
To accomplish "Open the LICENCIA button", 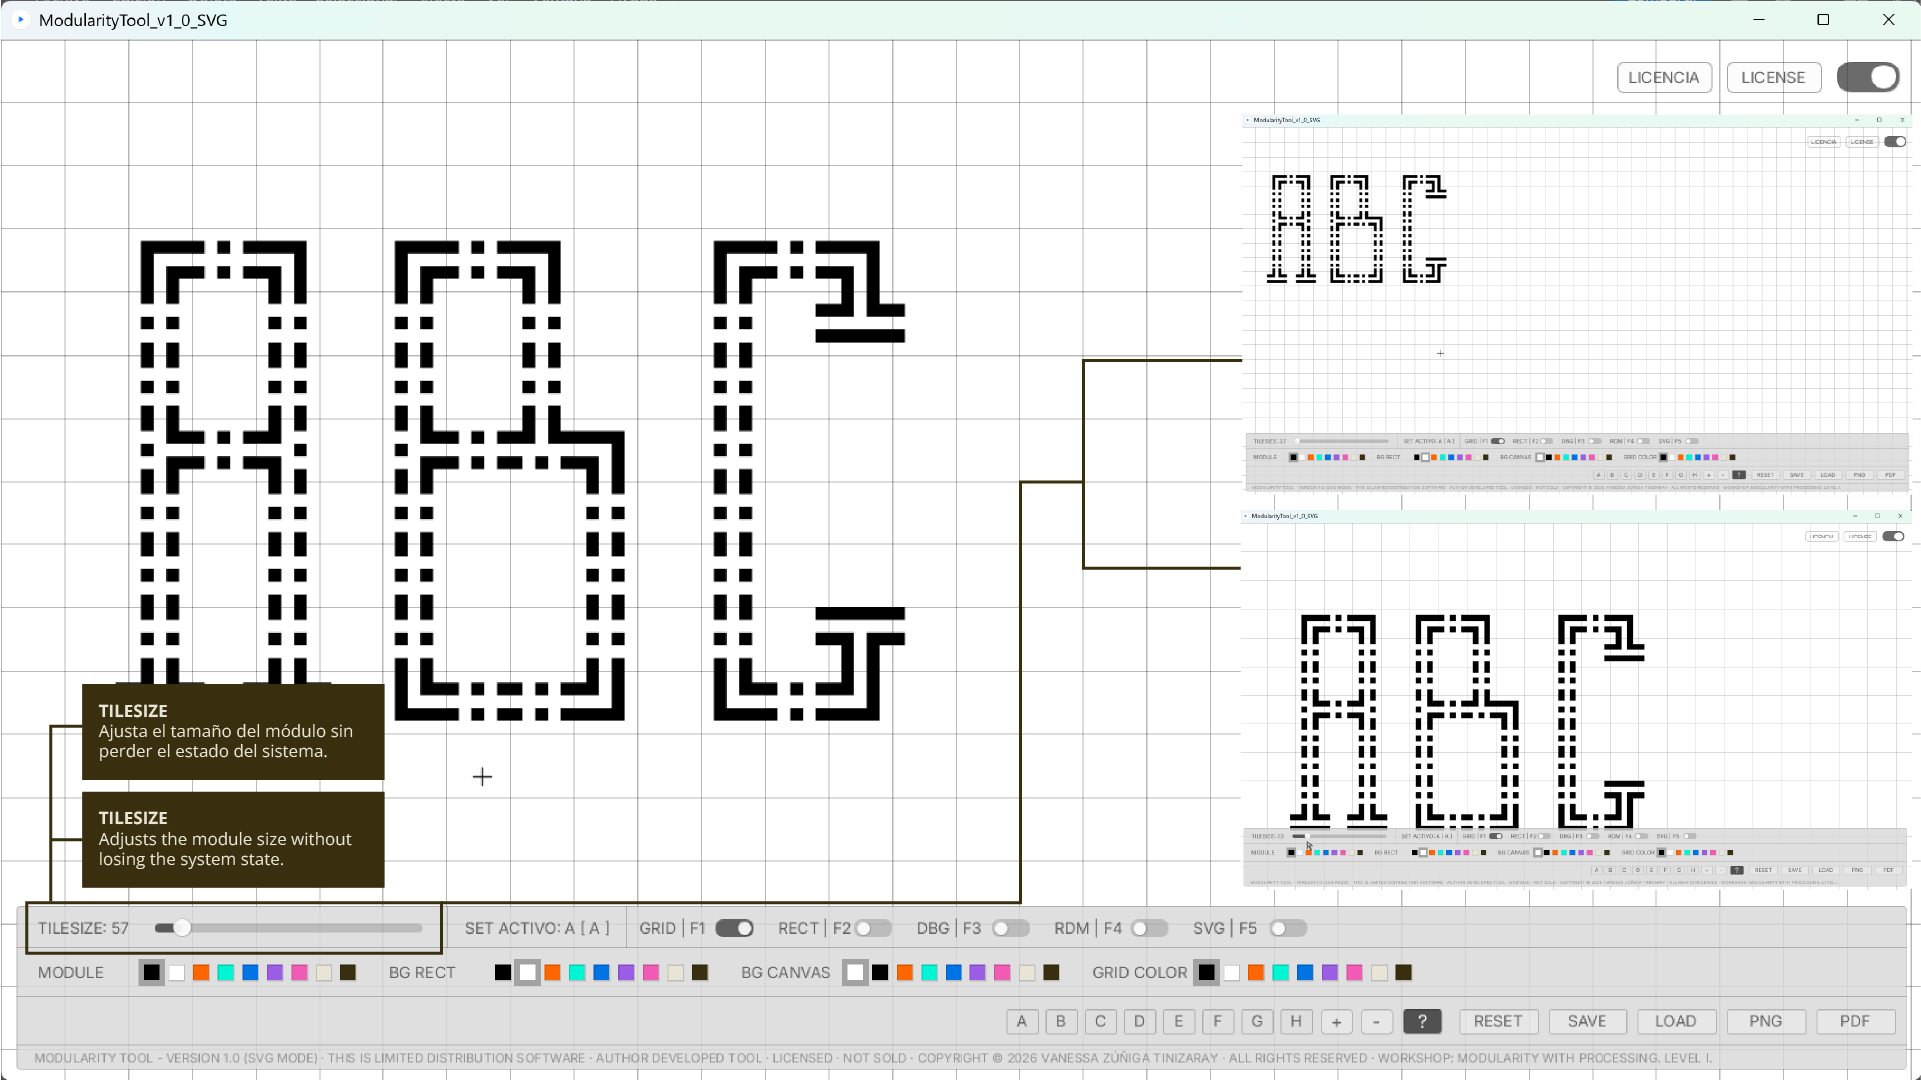I will (x=1663, y=77).
